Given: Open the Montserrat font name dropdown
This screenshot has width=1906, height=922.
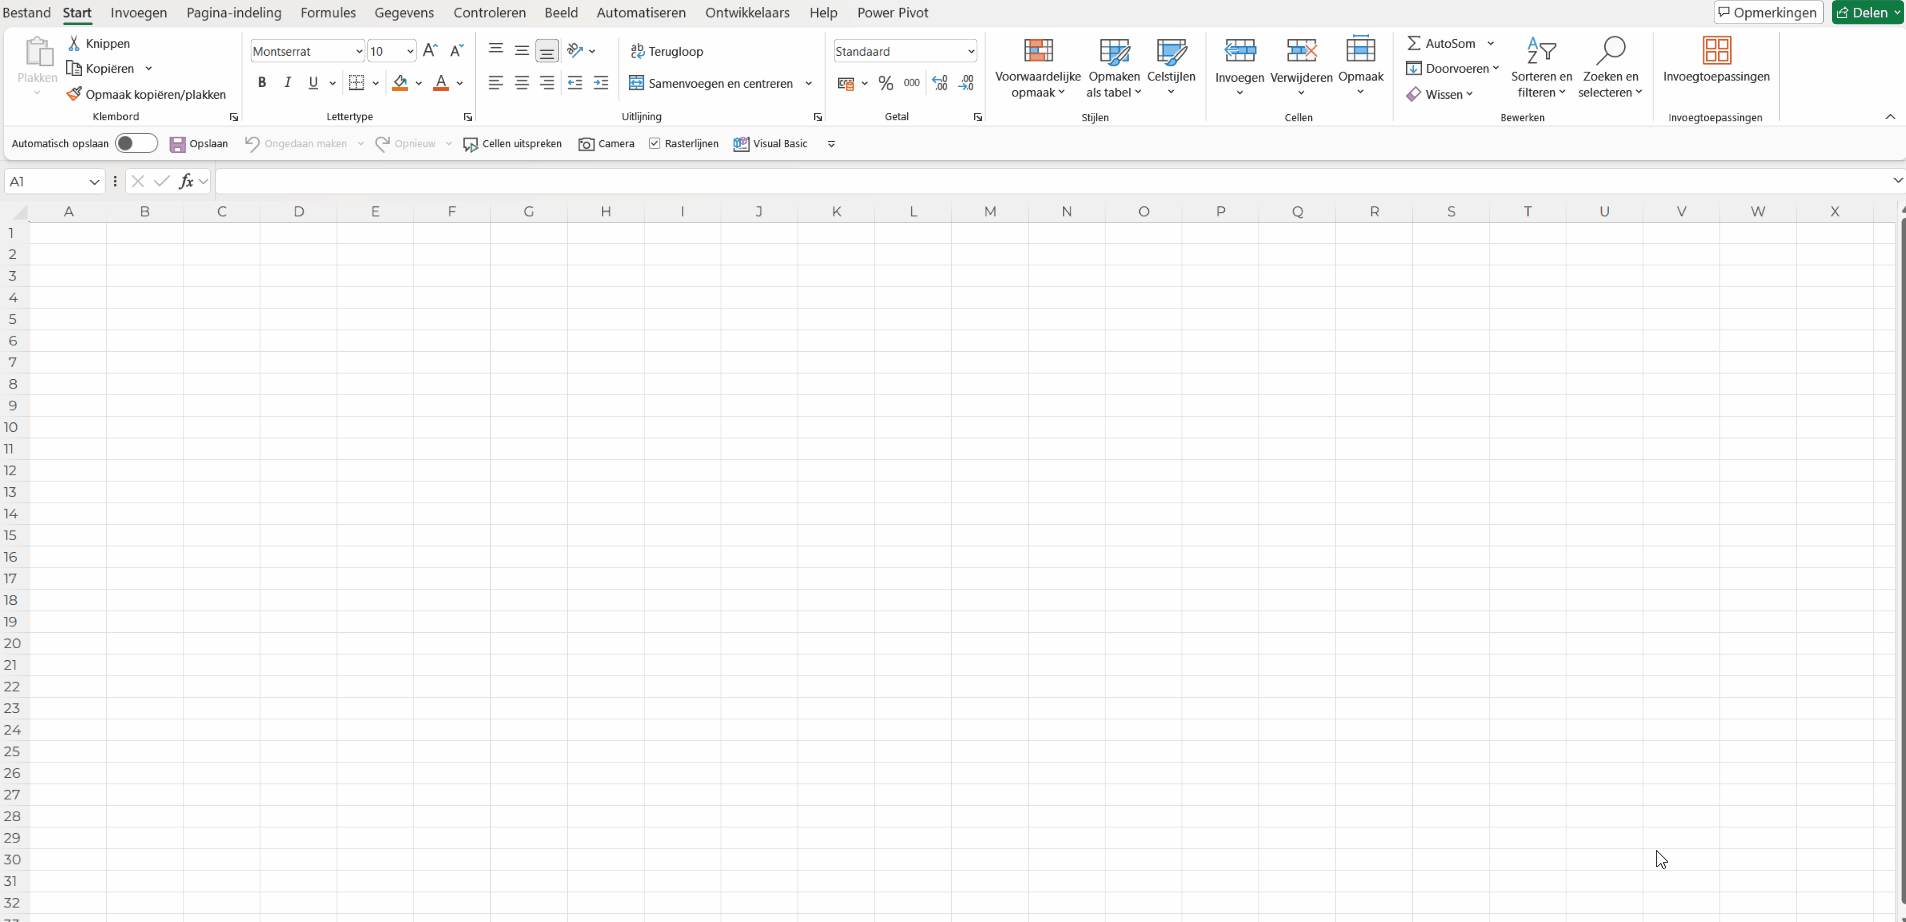Looking at the screenshot, I should click(x=359, y=51).
